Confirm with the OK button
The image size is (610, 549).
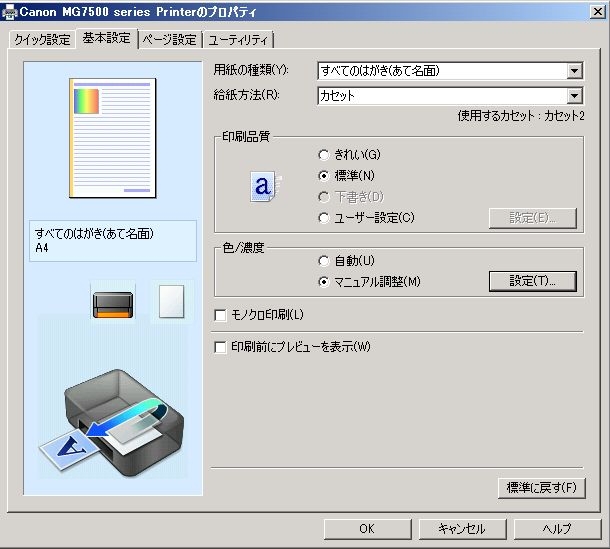(367, 529)
